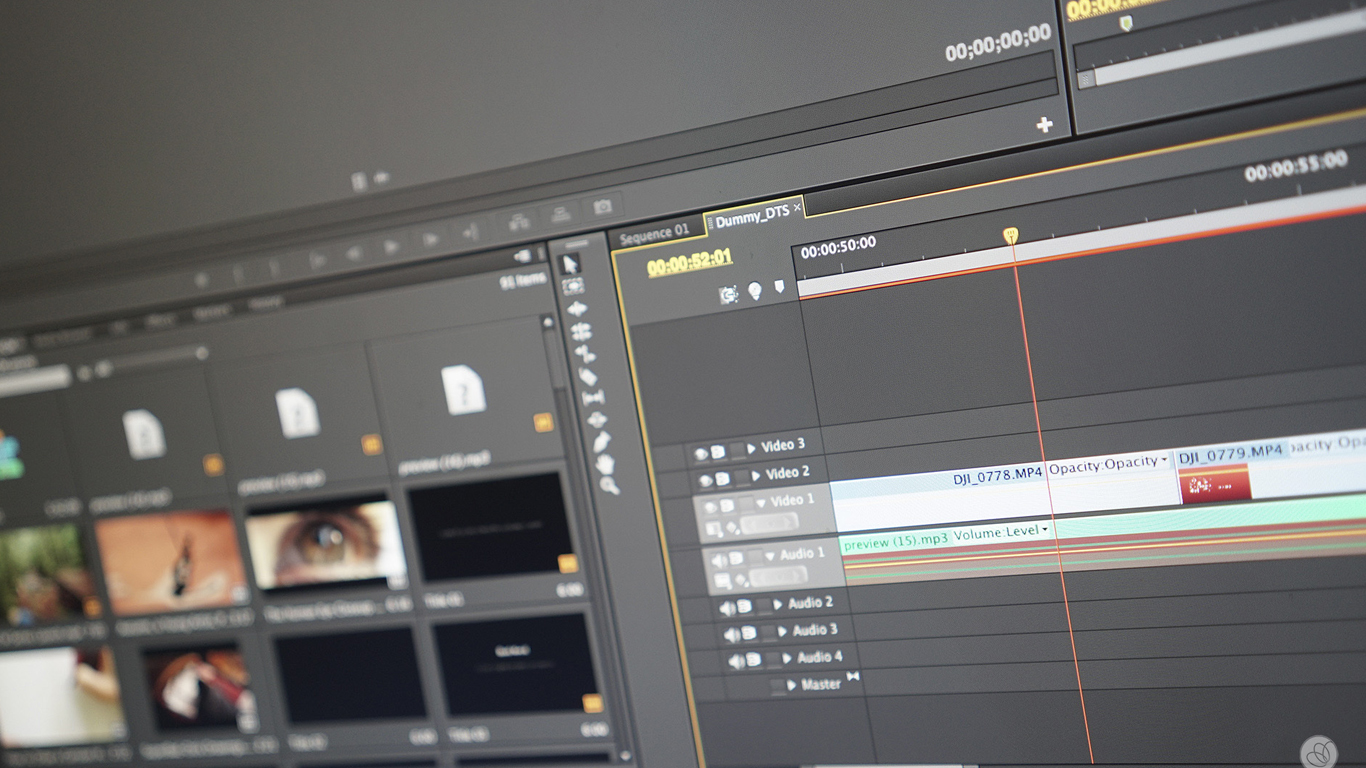Click the Show Keyframes icon on Audio 1
1366x768 pixels.
(741, 579)
